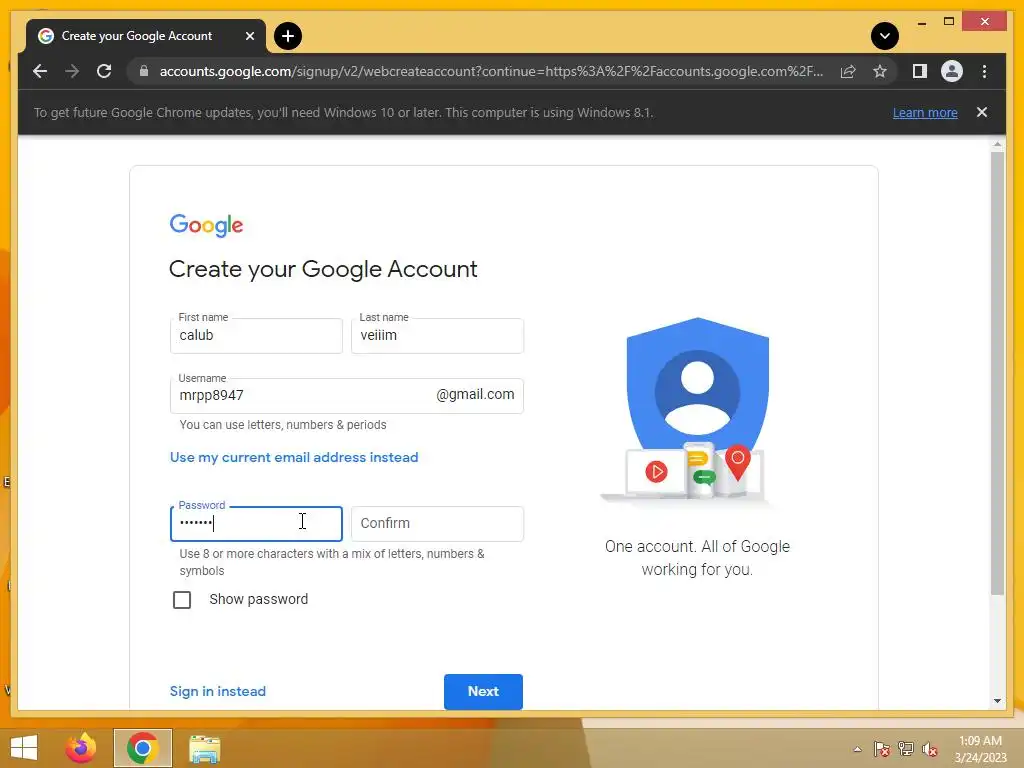Viewport: 1024px width, 768px height.
Task: Click the '@gmail.com' suffix text
Action: [475, 394]
